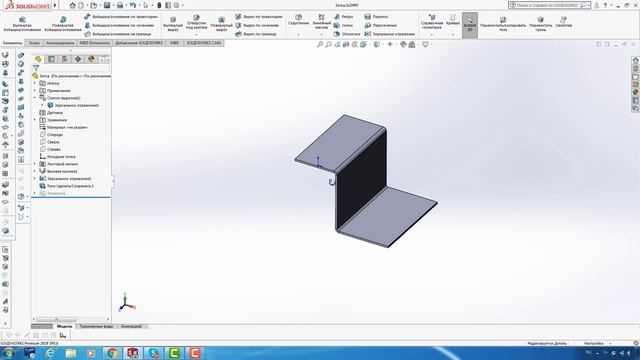The image size is (640, 360).
Task: Open the FeatureManager design tree tab
Action: [x=38, y=59]
